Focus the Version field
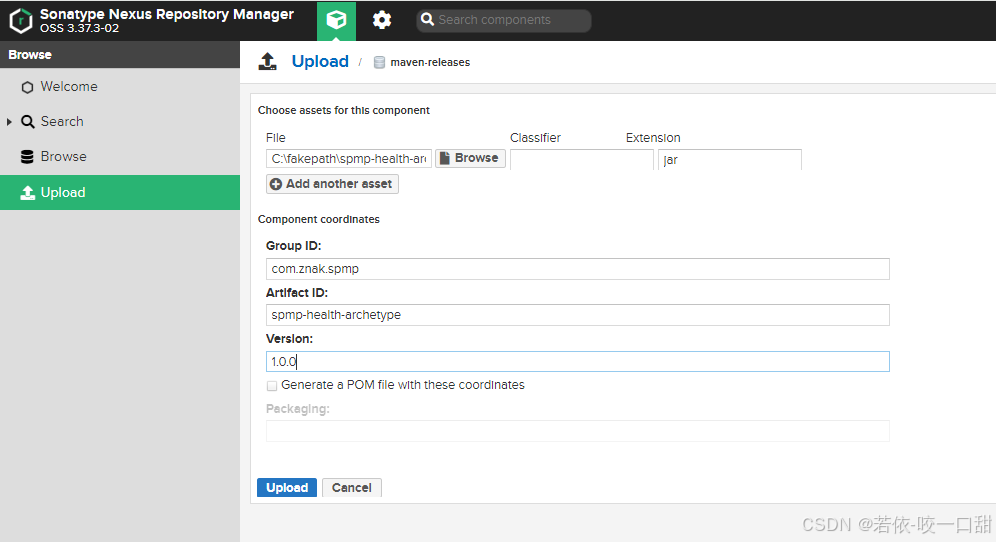996x542 pixels. [577, 362]
